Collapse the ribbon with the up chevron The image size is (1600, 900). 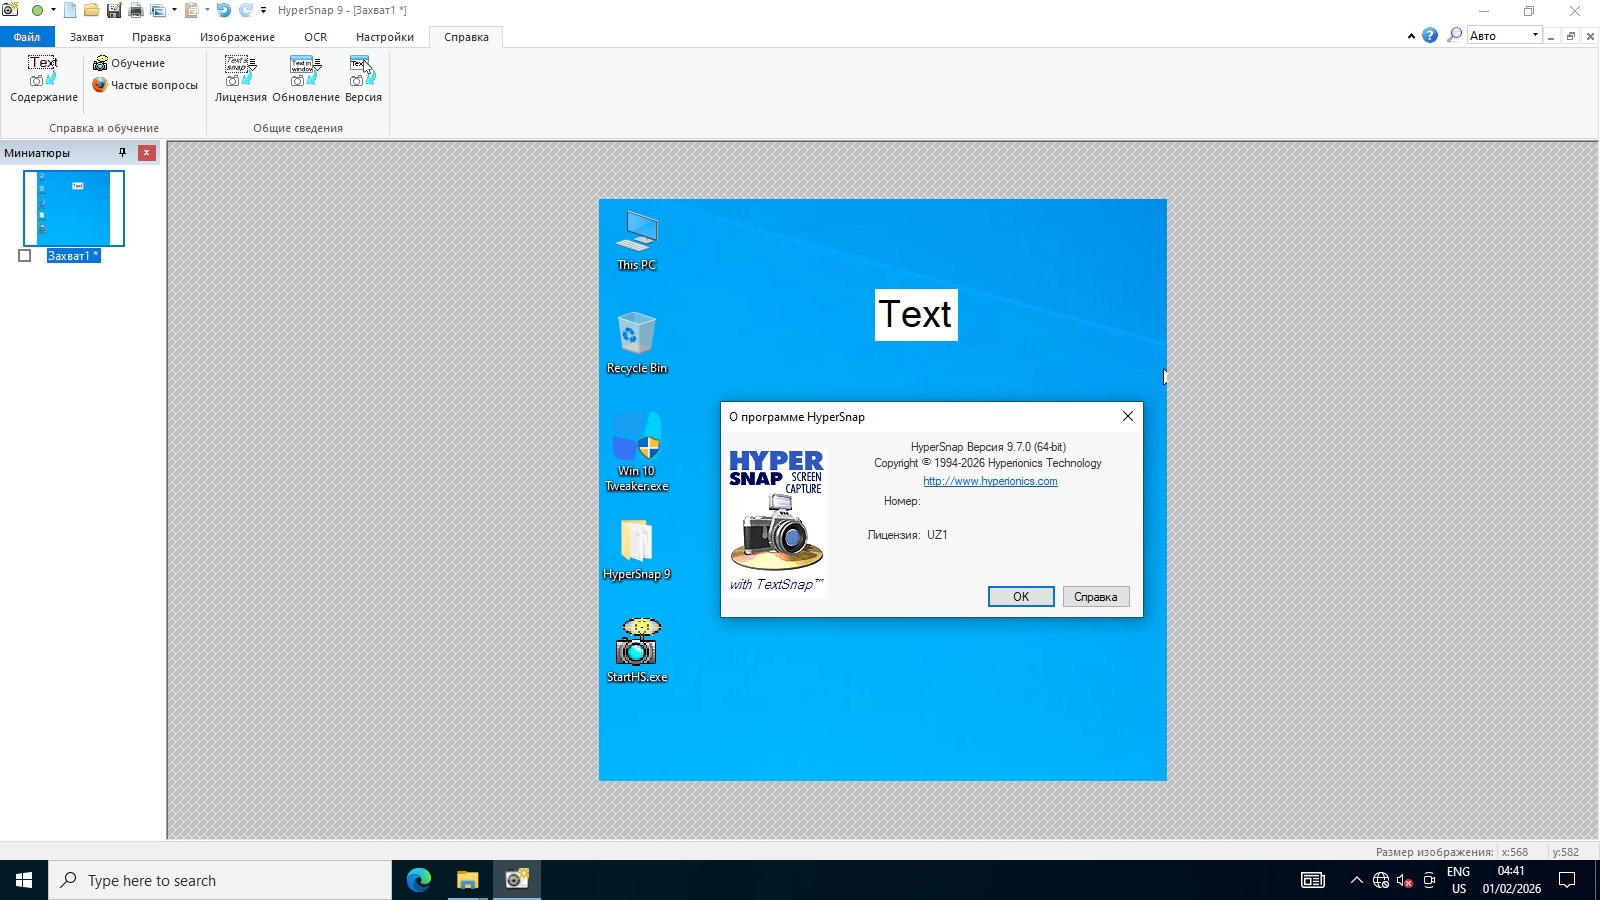click(1411, 36)
